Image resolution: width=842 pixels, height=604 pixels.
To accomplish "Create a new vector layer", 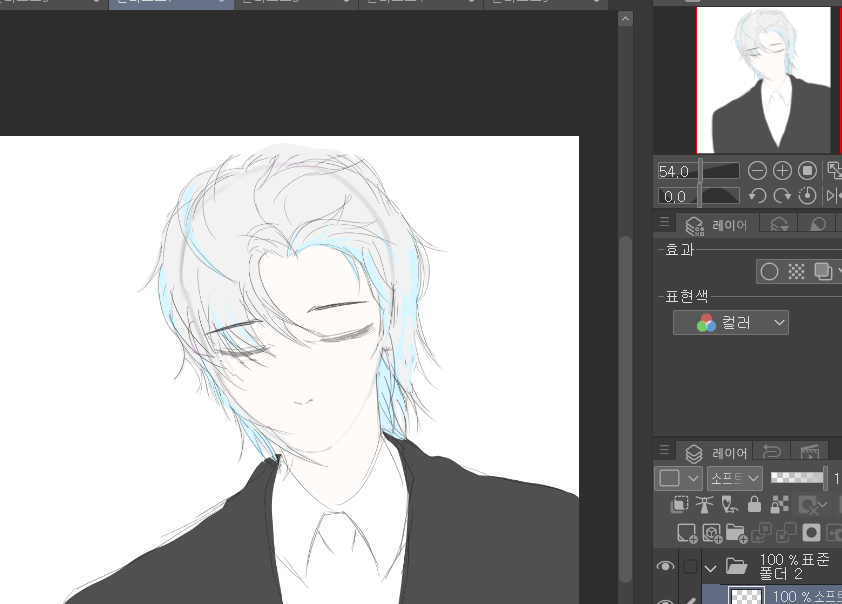I will (712, 533).
